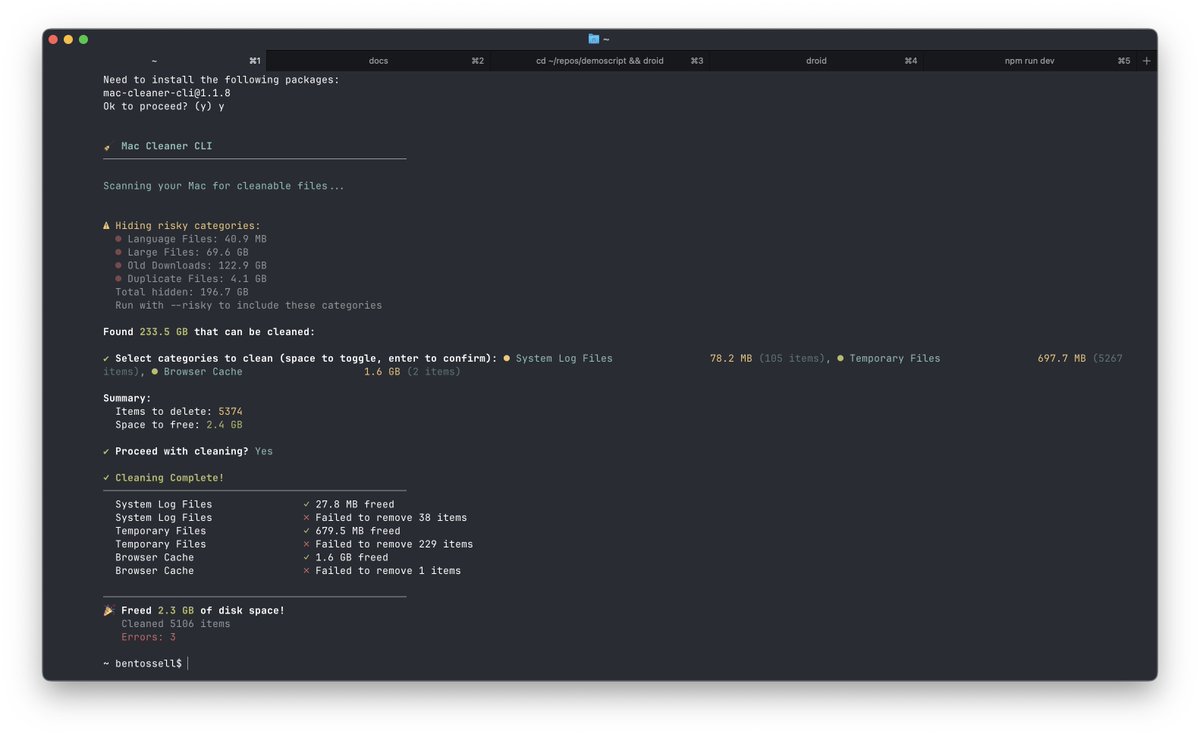Click the X beside Failed to remove 229 items
The height and width of the screenshot is (737, 1200).
pos(307,544)
